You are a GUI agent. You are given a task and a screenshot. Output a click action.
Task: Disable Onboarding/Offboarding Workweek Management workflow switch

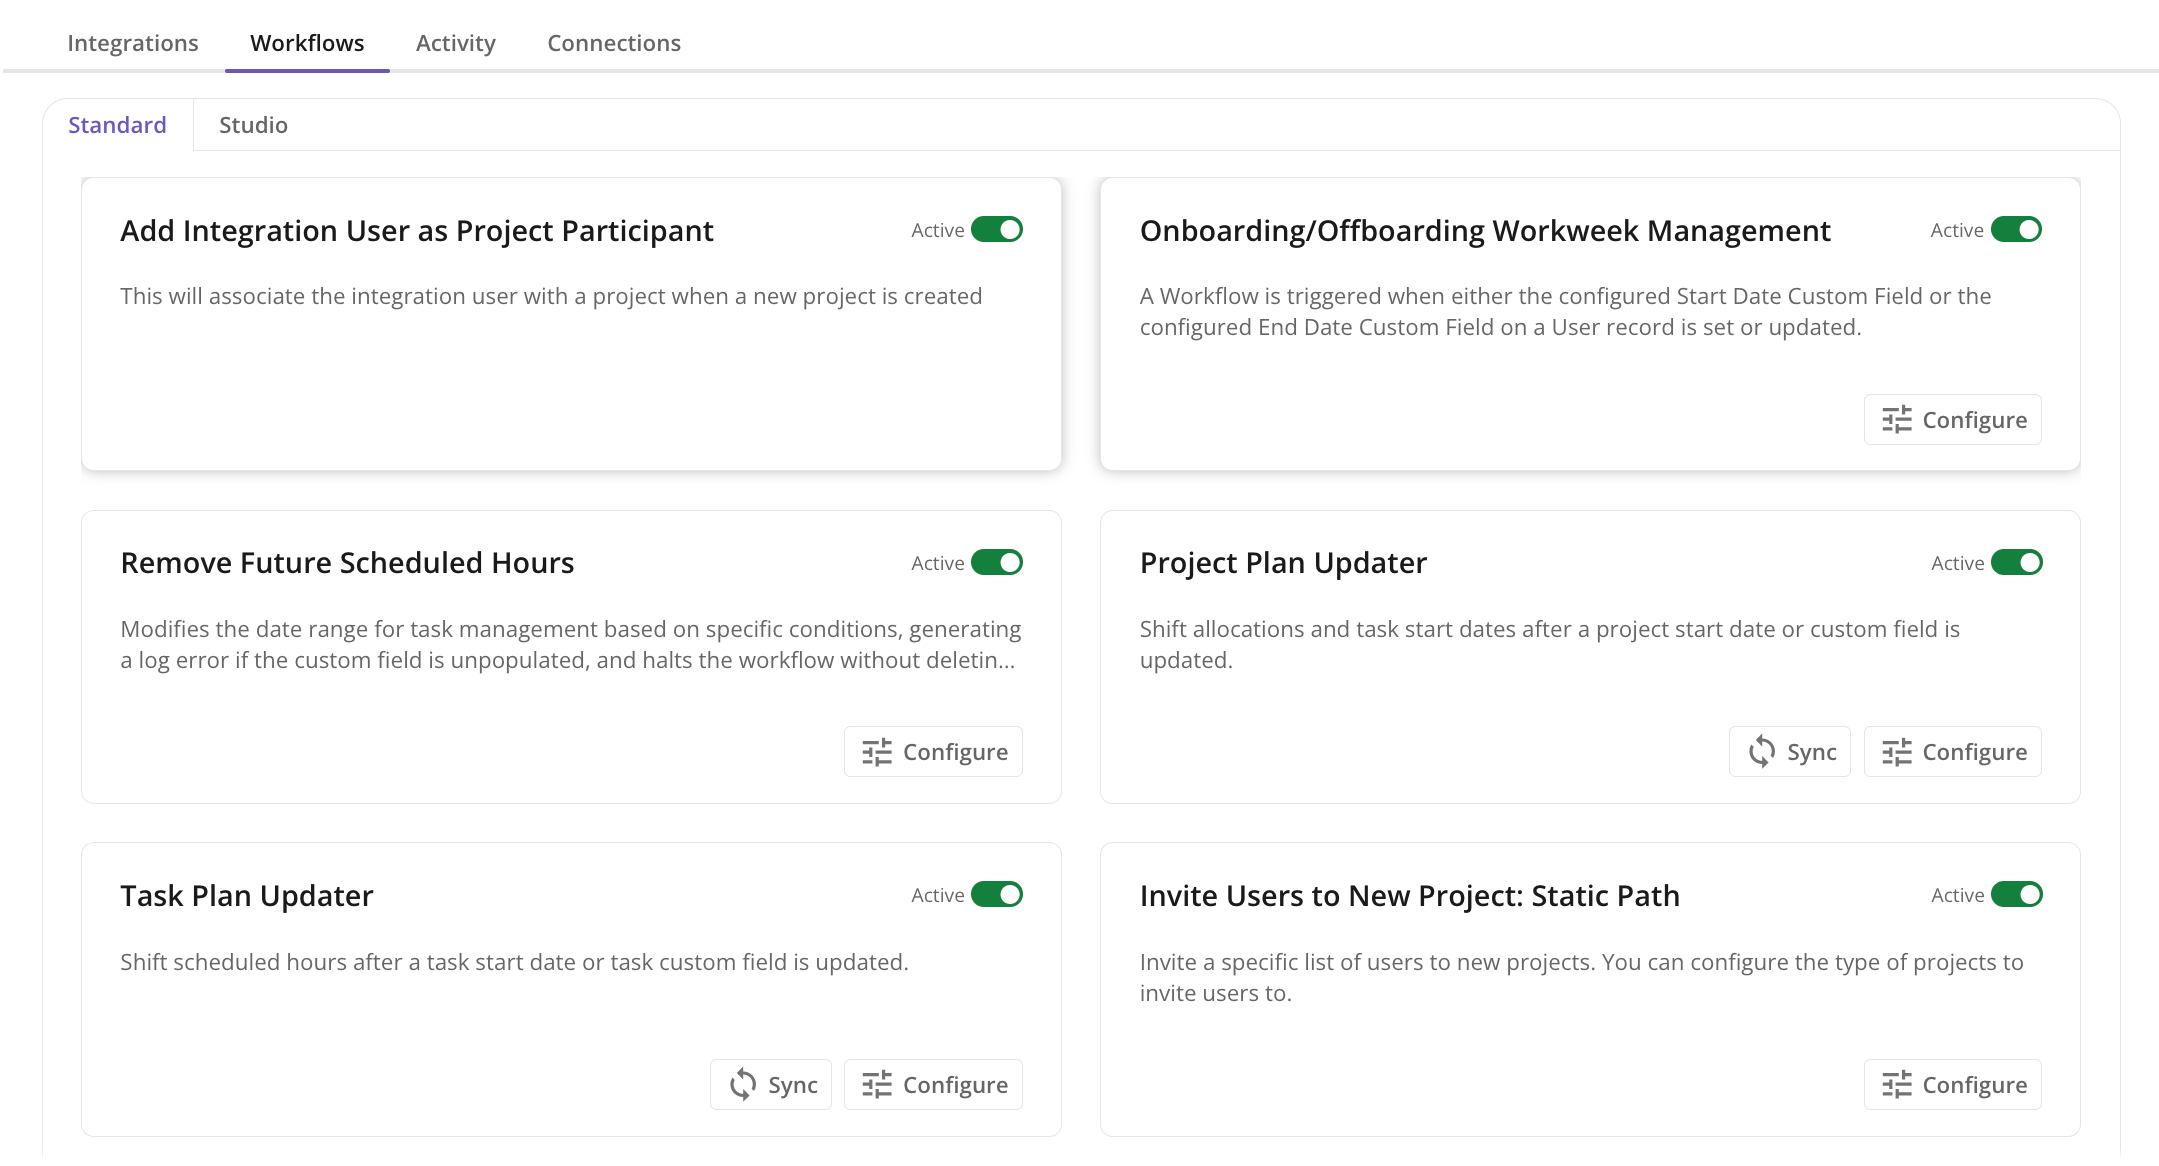(2016, 230)
